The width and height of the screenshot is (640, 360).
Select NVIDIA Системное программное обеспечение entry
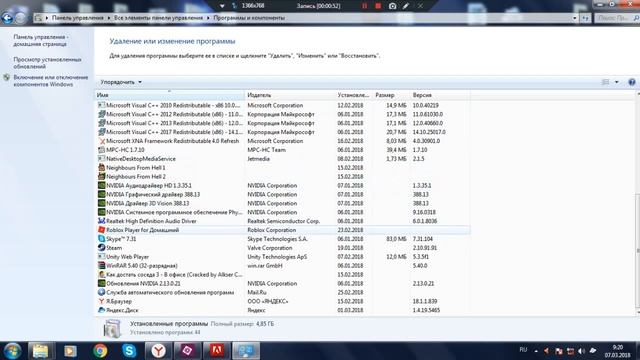(x=282, y=212)
